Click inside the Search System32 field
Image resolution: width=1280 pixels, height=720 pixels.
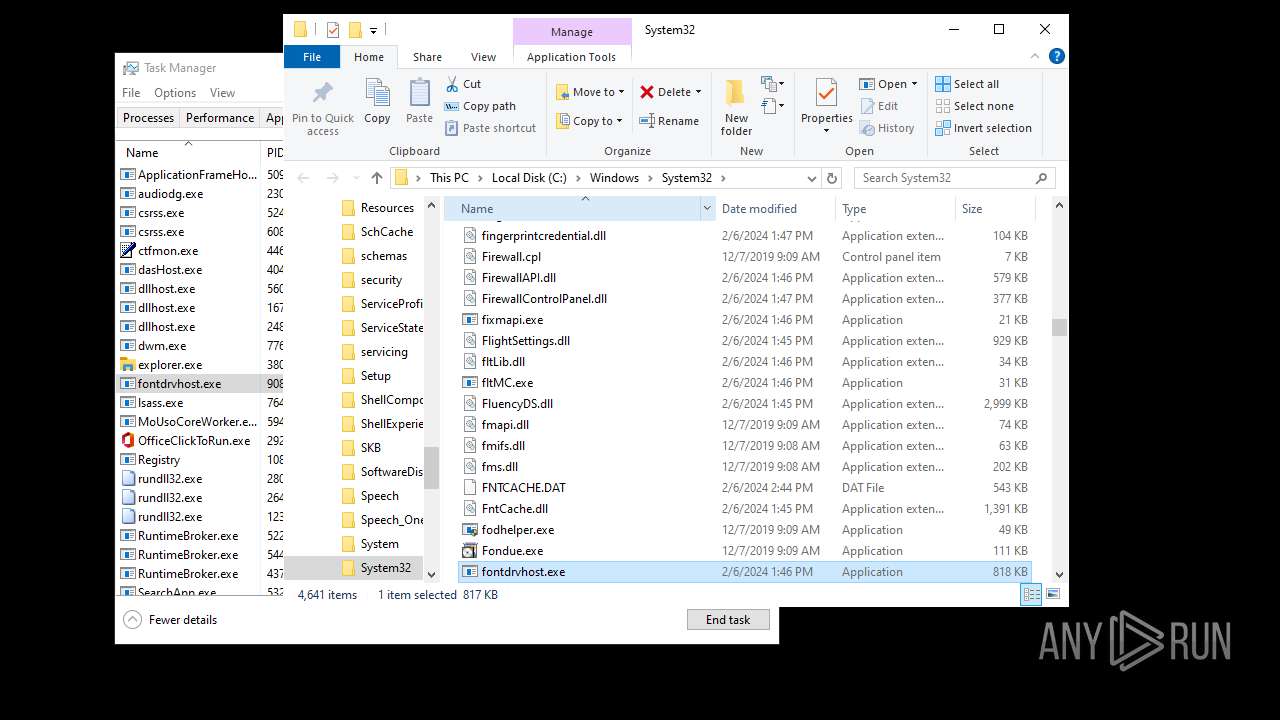point(954,178)
